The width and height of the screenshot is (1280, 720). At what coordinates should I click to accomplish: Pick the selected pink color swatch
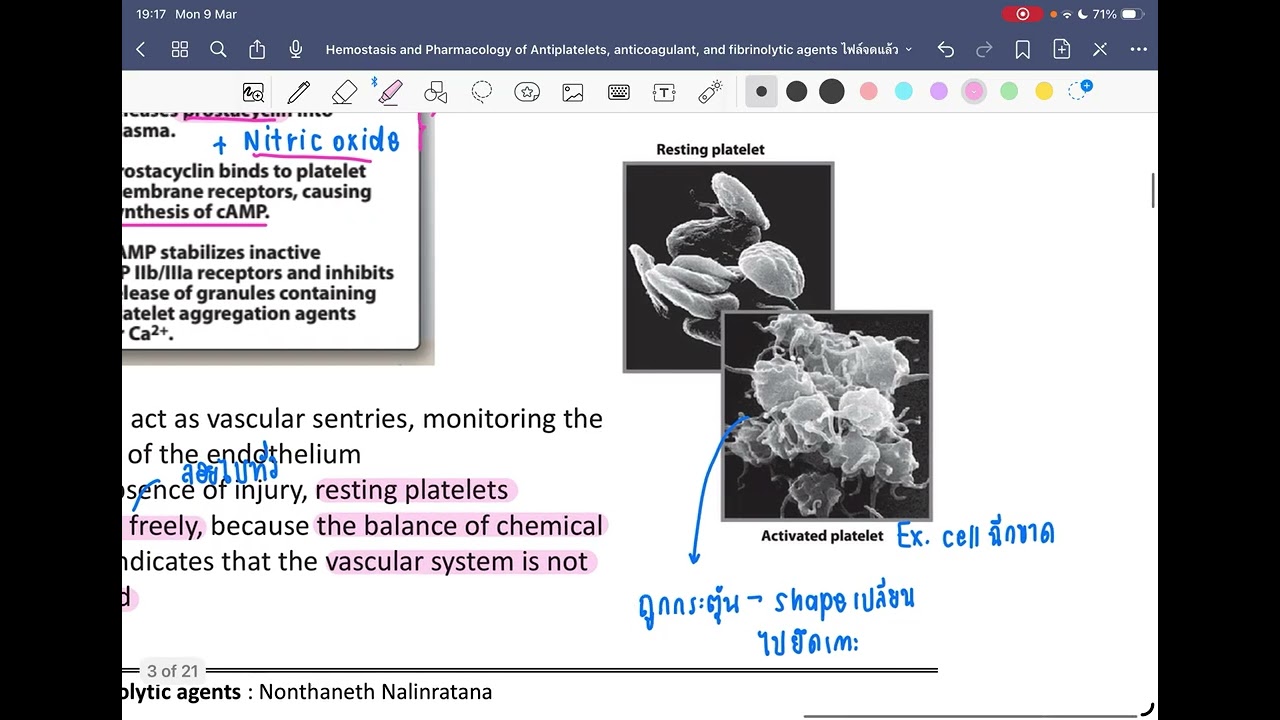pyautogui.click(x=974, y=92)
